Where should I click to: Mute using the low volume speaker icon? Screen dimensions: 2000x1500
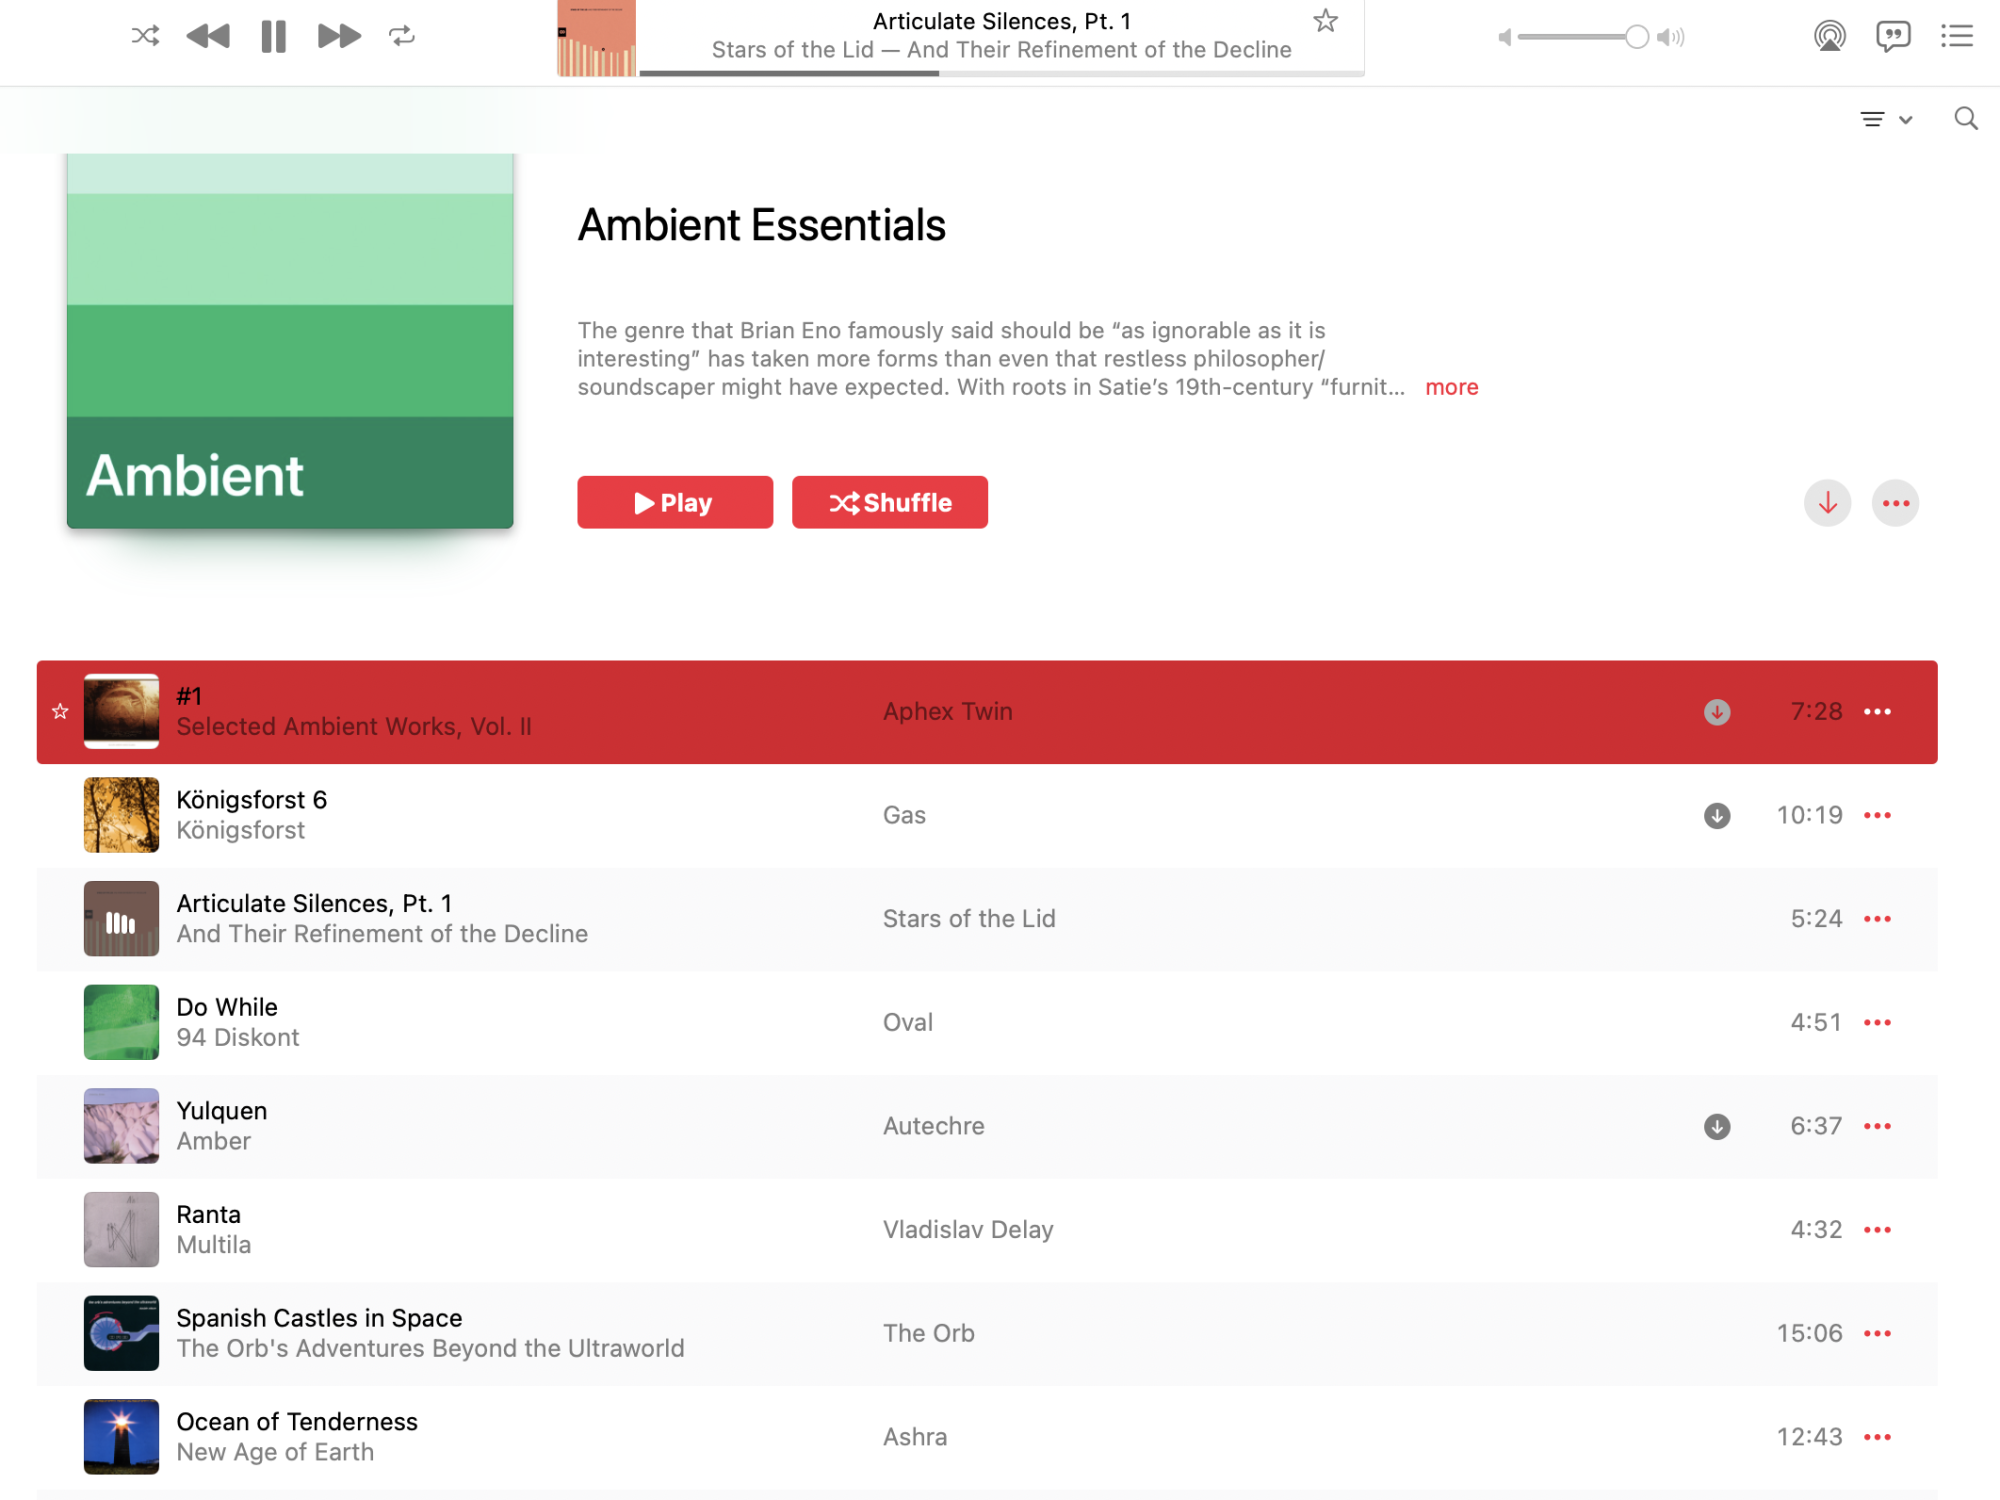point(1504,37)
